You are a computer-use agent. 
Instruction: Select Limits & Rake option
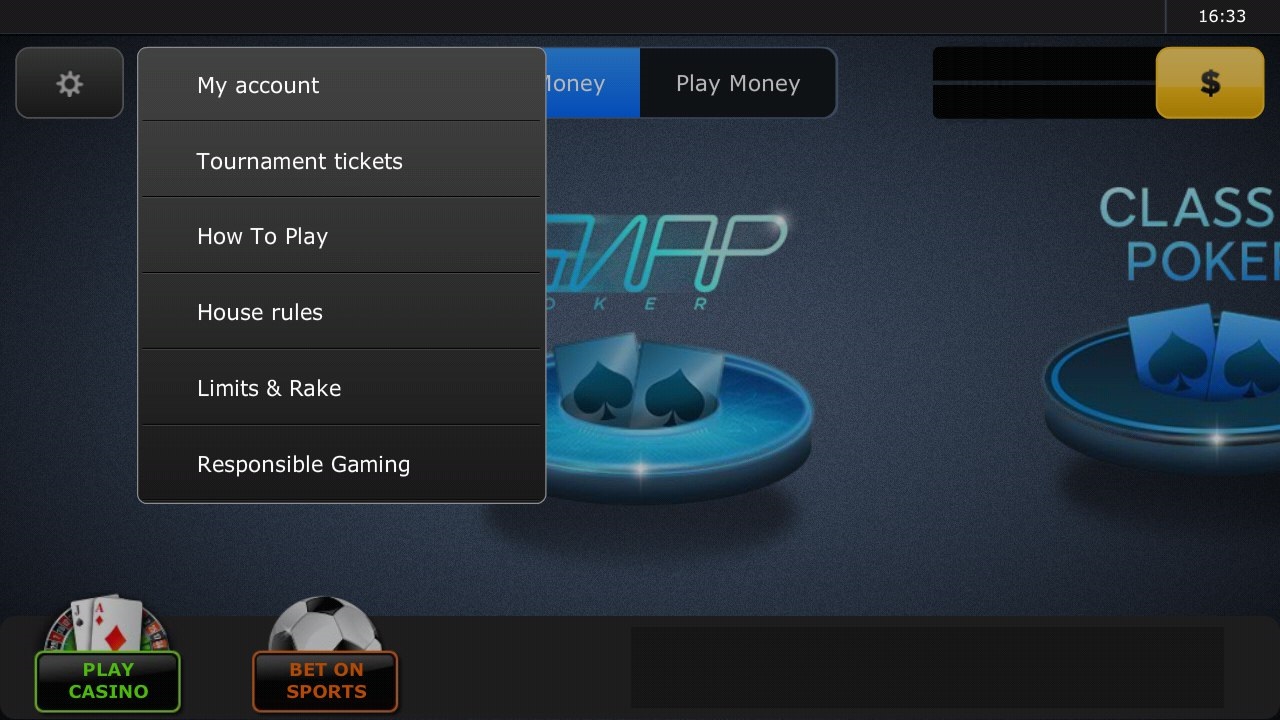[x=341, y=388]
